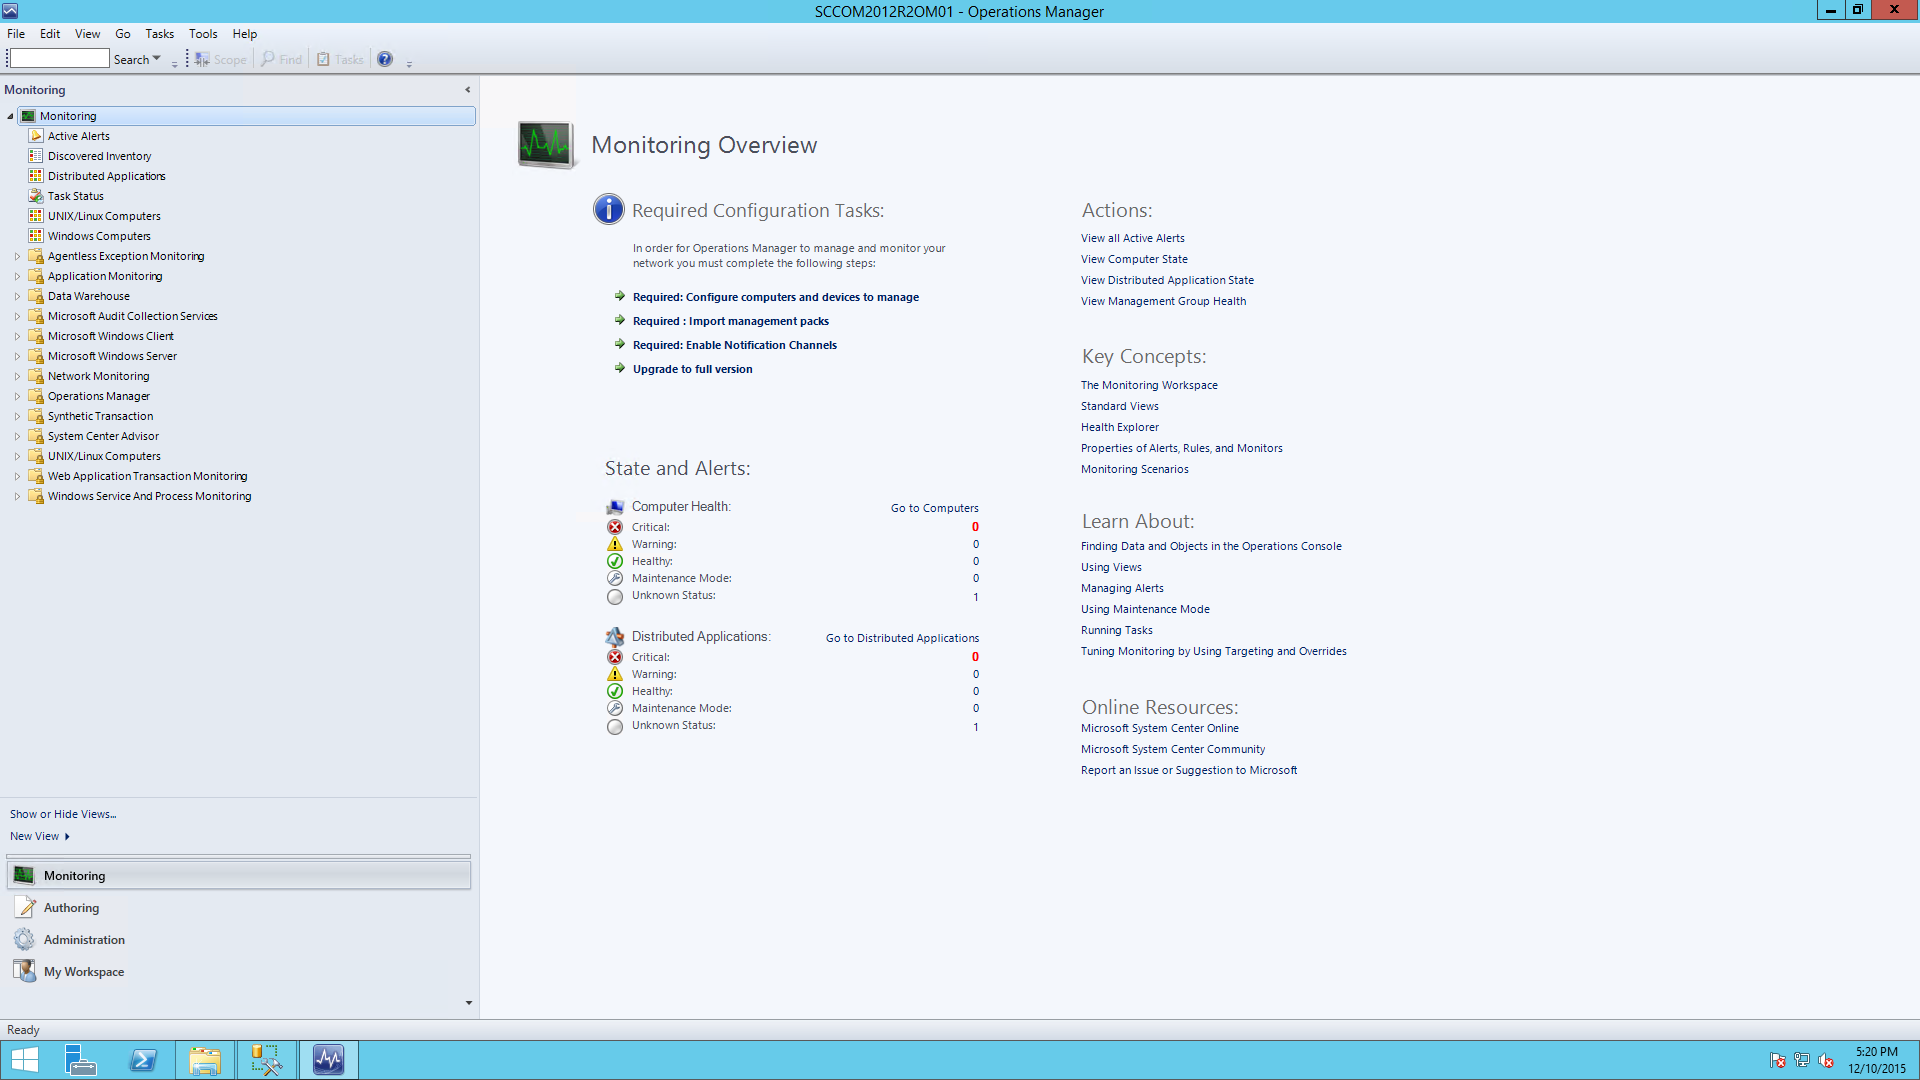Click View all Active Alerts link
The height and width of the screenshot is (1080, 1920).
point(1132,237)
